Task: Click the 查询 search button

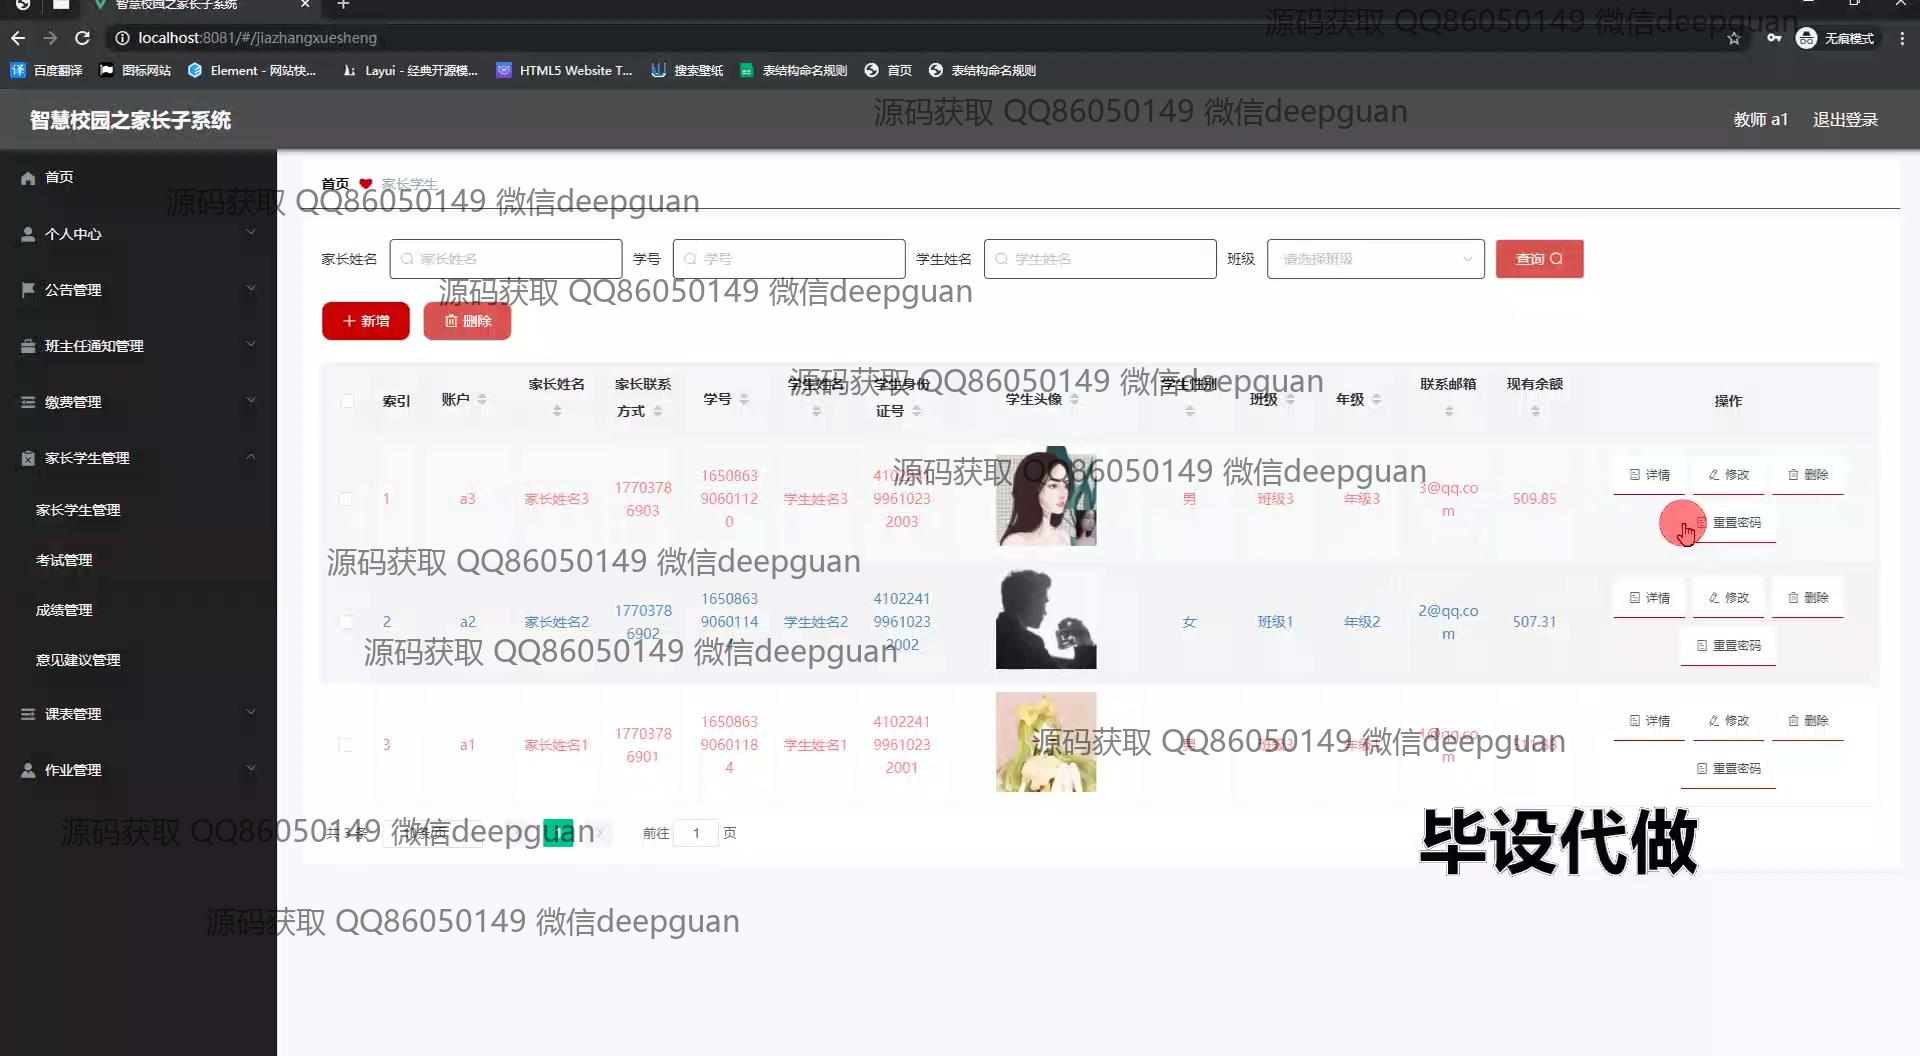Action: pyautogui.click(x=1539, y=259)
